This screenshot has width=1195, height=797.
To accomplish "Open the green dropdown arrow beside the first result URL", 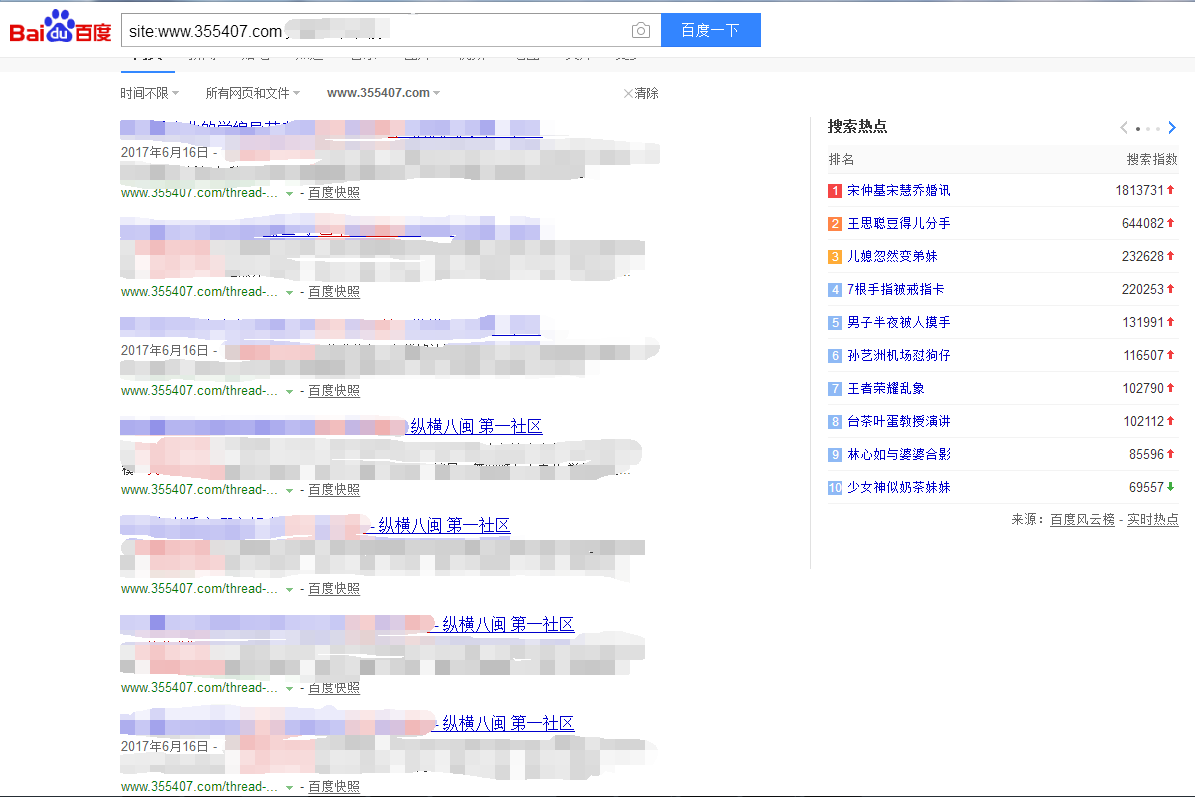I will click(x=288, y=192).
